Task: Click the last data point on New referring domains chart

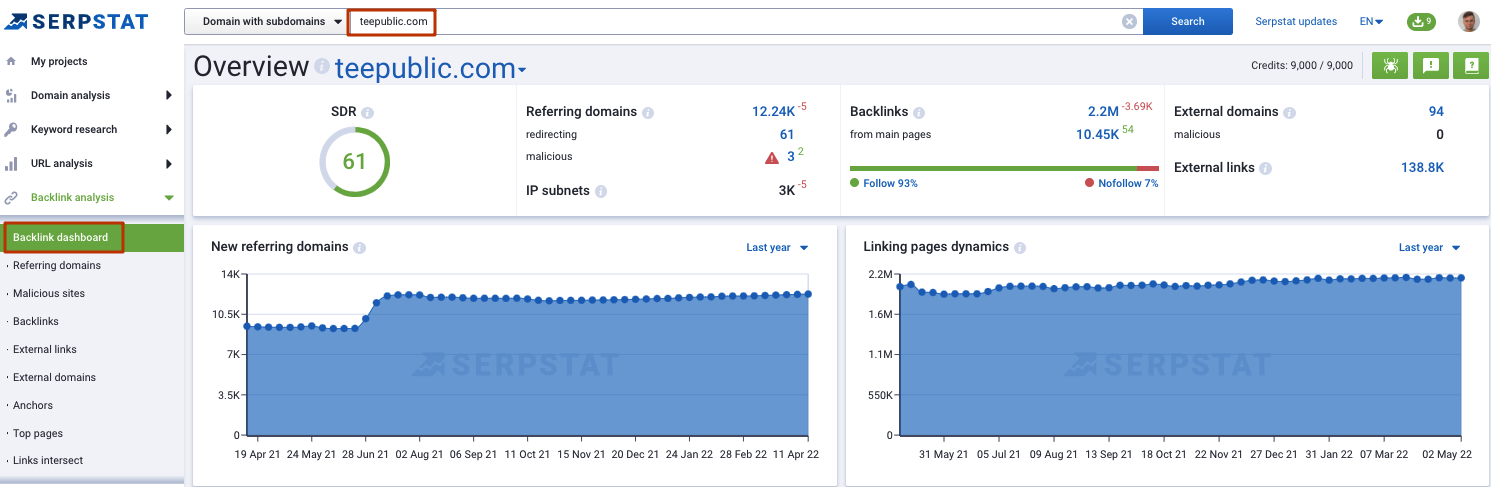Action: [x=808, y=294]
